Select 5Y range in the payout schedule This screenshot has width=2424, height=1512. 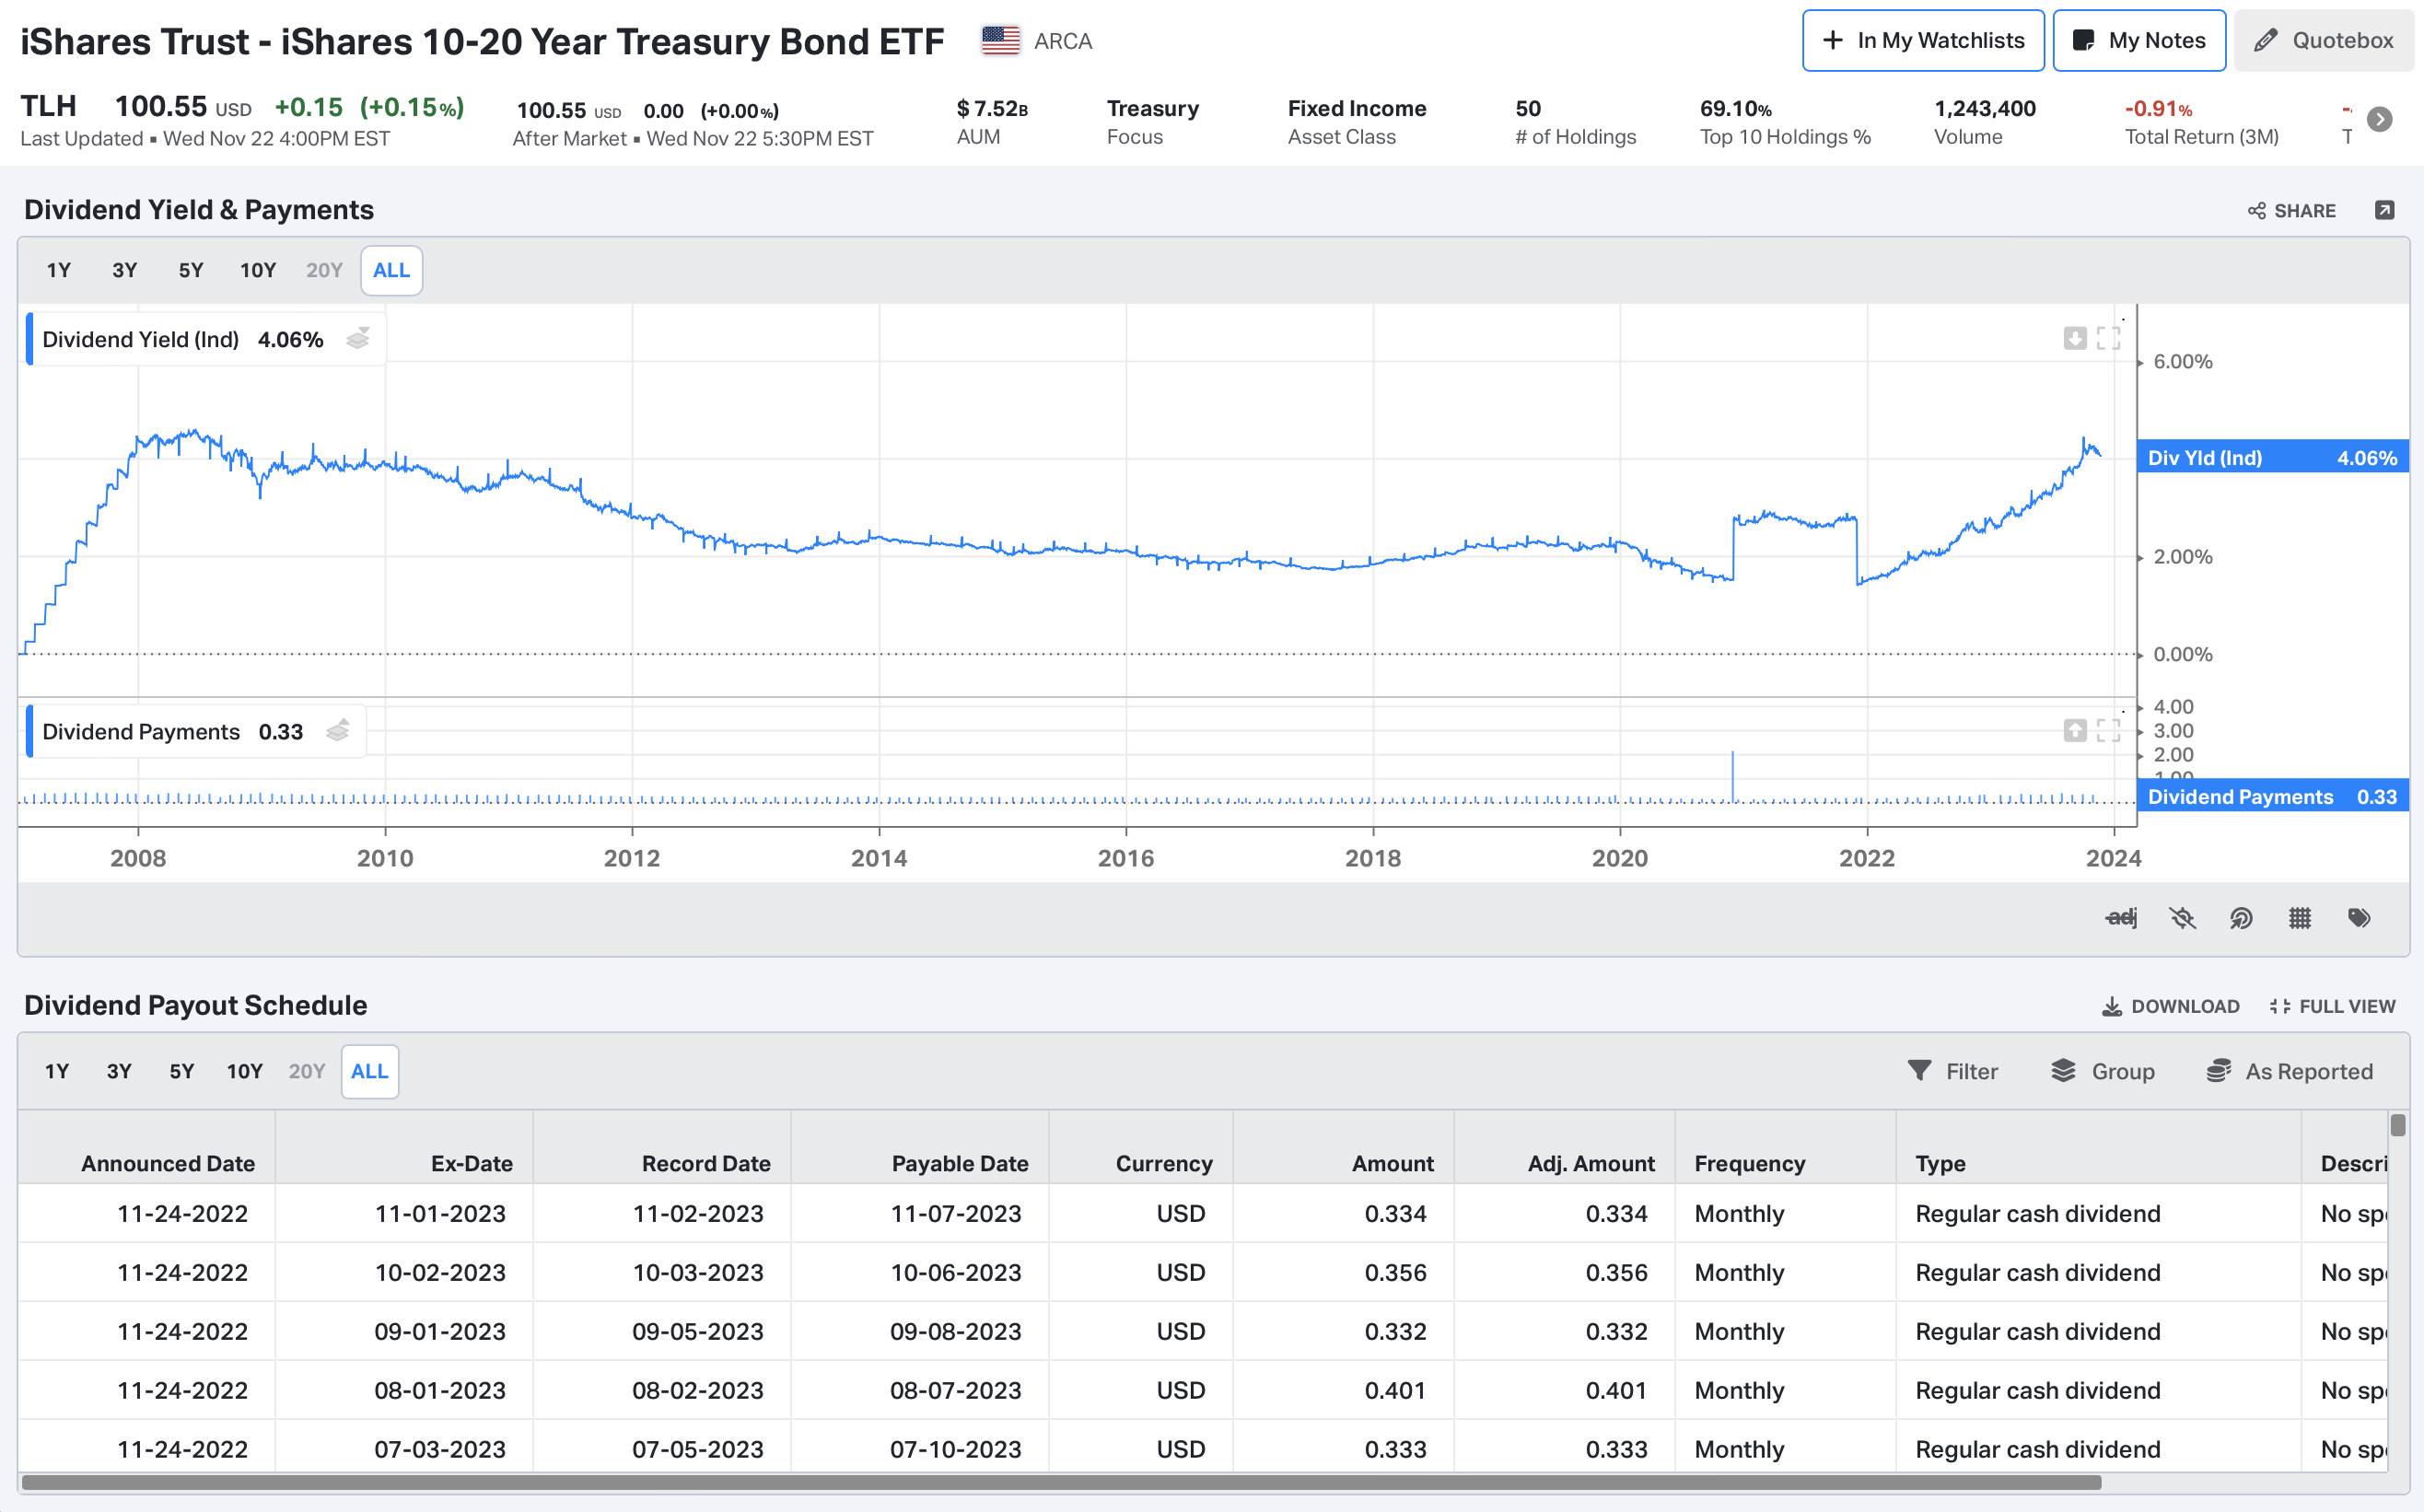[182, 1071]
